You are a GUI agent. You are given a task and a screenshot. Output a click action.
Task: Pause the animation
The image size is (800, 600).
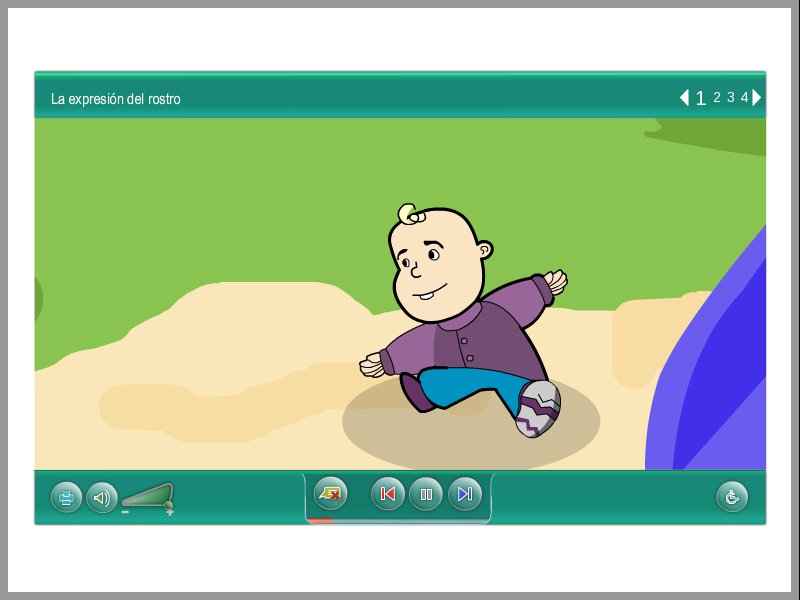(x=426, y=494)
